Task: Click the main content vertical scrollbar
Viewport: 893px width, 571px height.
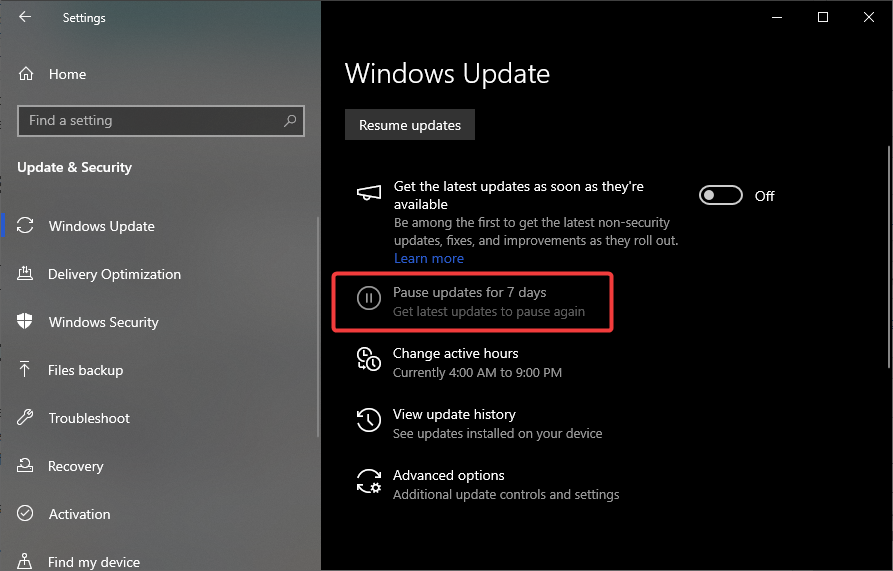Action: 890,257
